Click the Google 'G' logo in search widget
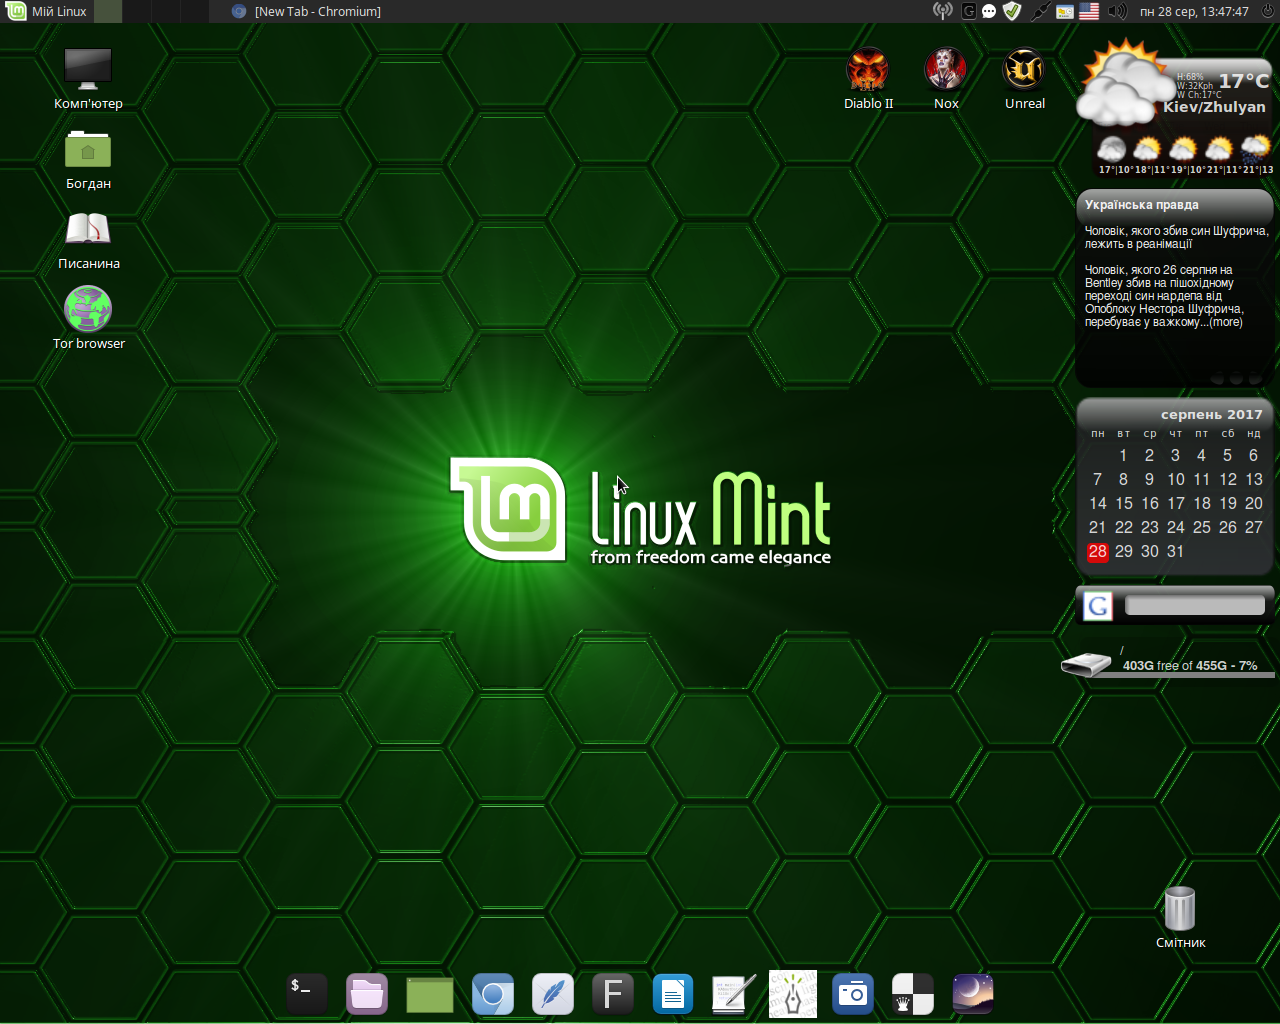The width and height of the screenshot is (1280, 1024). coord(1098,606)
